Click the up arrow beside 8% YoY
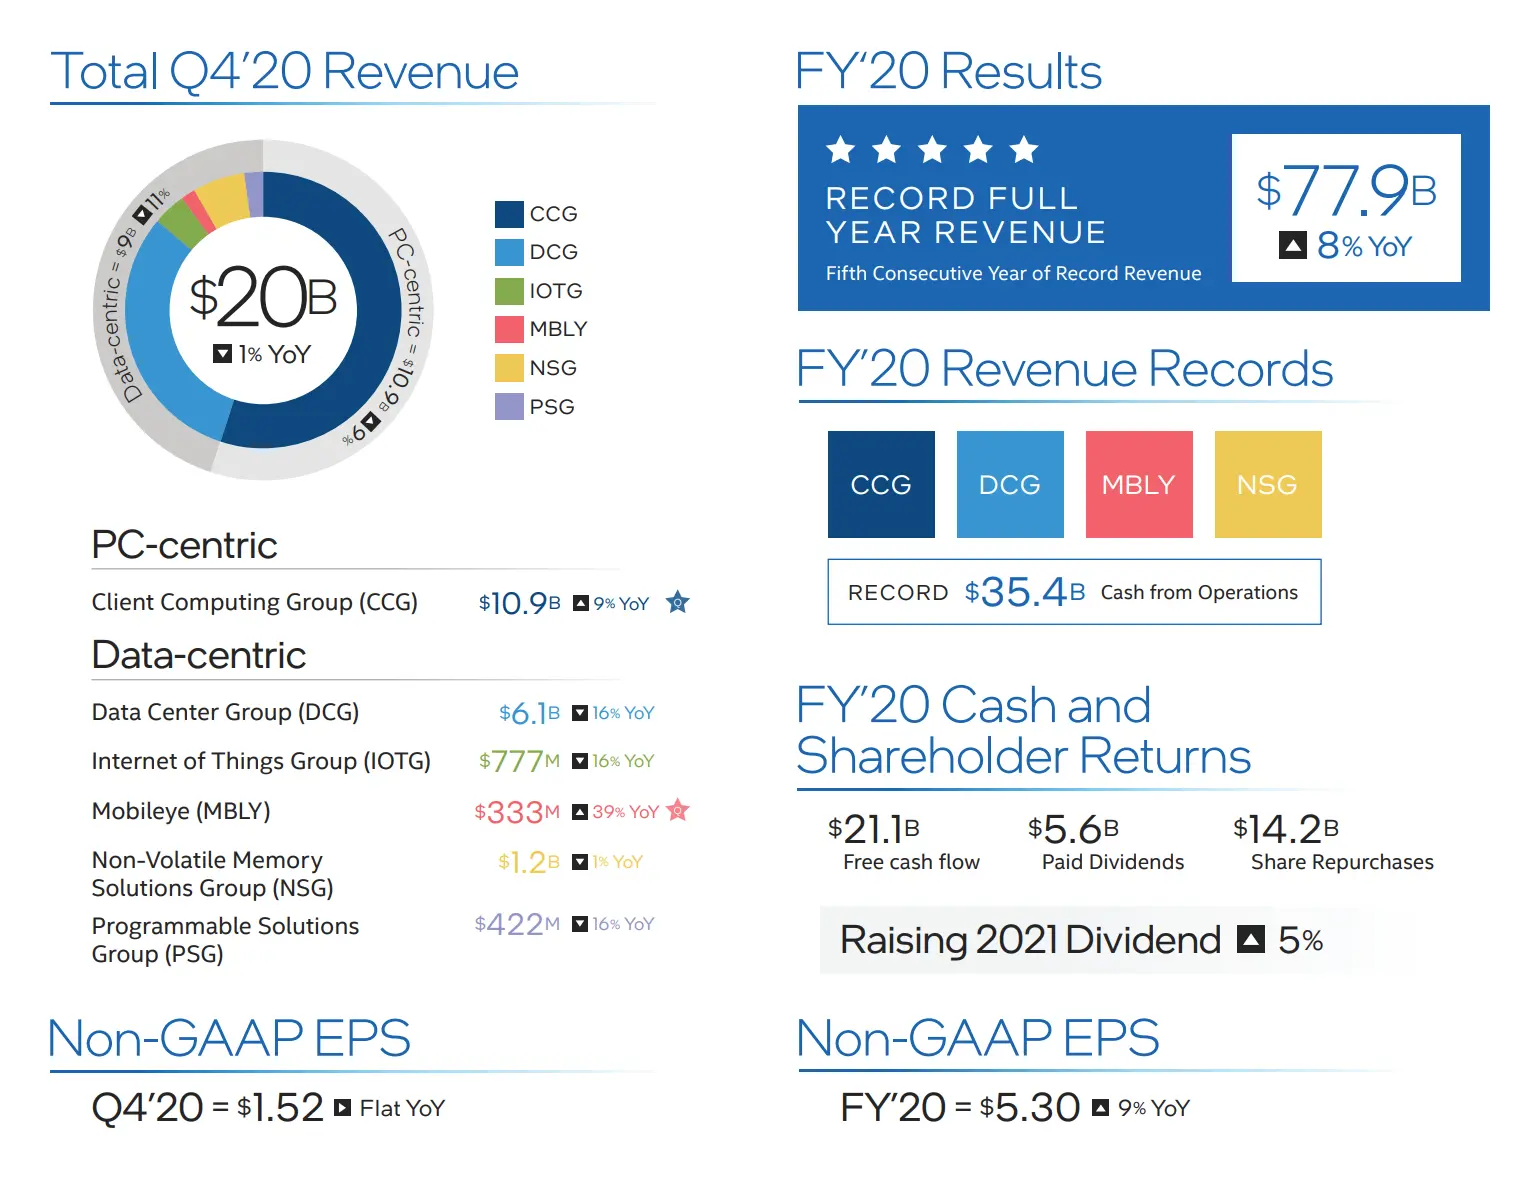 tap(1293, 245)
